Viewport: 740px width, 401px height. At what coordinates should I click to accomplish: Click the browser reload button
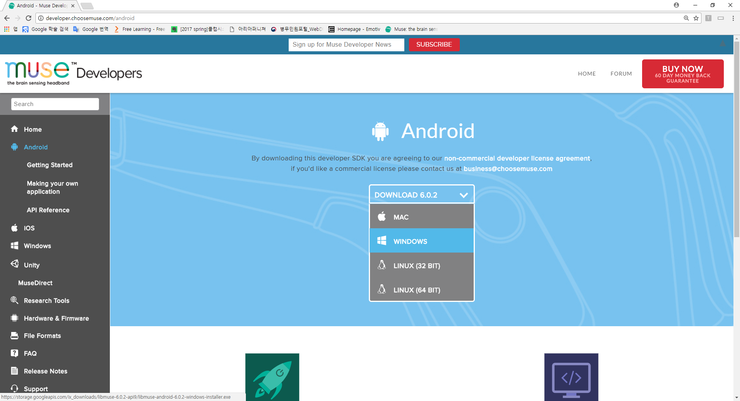[x=28, y=18]
